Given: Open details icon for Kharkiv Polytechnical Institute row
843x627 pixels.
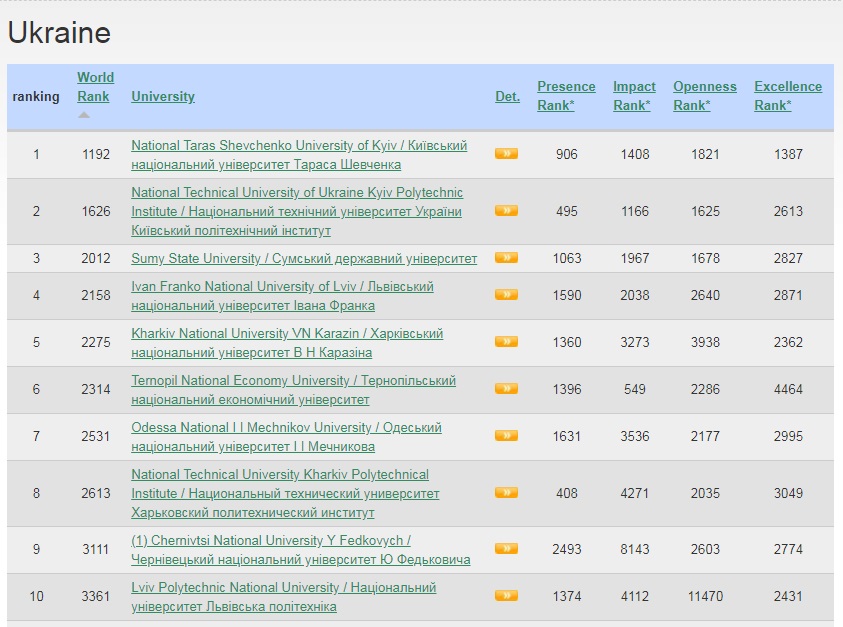Looking at the screenshot, I should pyautogui.click(x=506, y=492).
